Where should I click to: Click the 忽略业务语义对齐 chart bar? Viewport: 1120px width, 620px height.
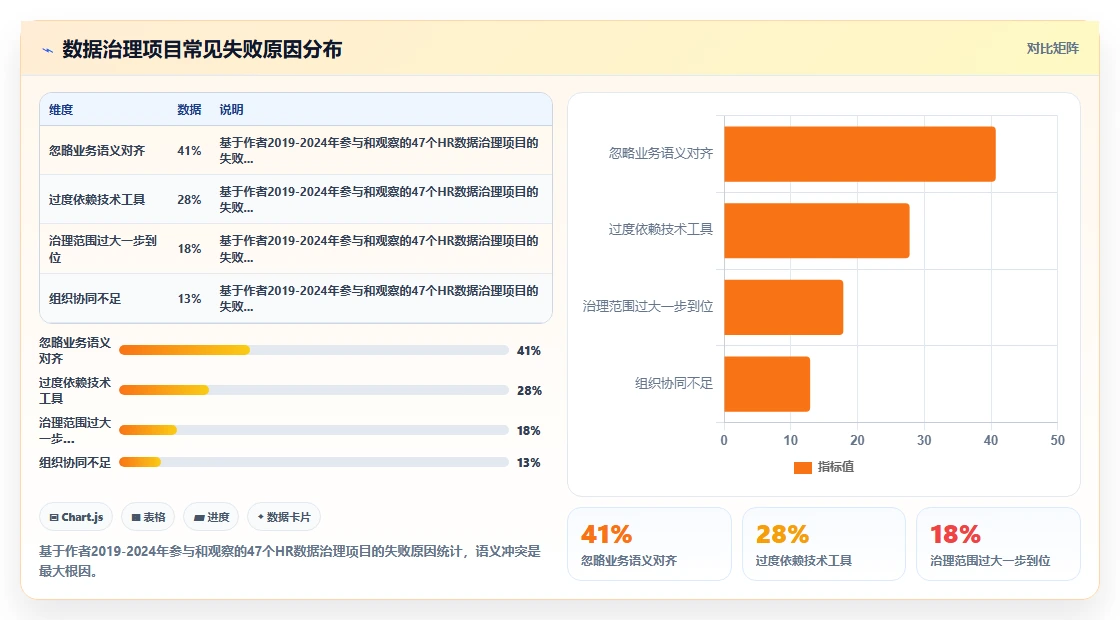(x=860, y=154)
